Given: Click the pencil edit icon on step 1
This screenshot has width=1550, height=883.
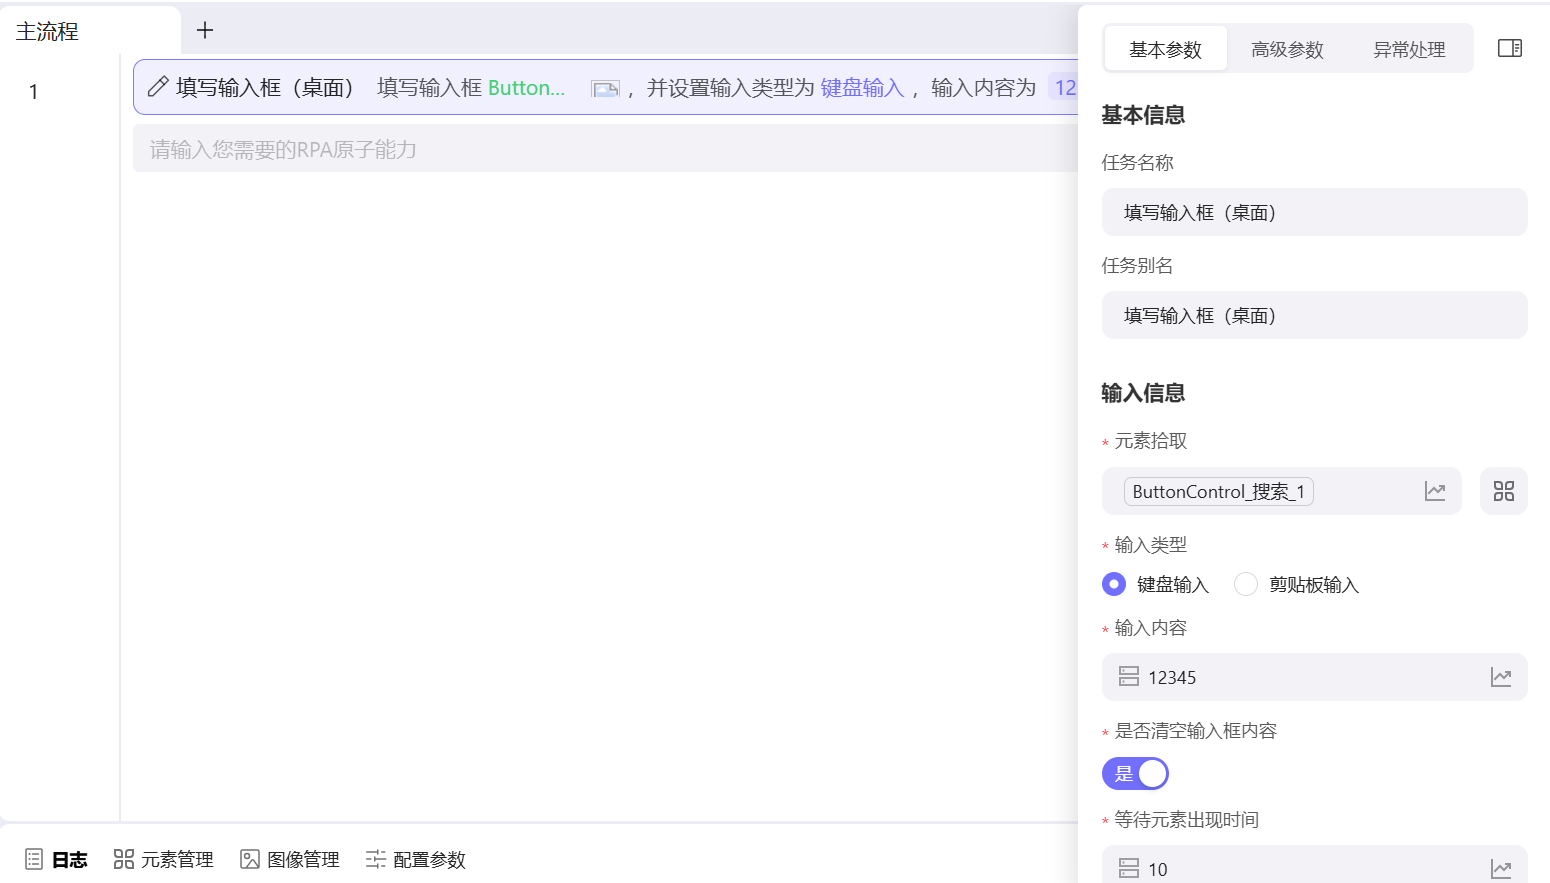Looking at the screenshot, I should 156,87.
